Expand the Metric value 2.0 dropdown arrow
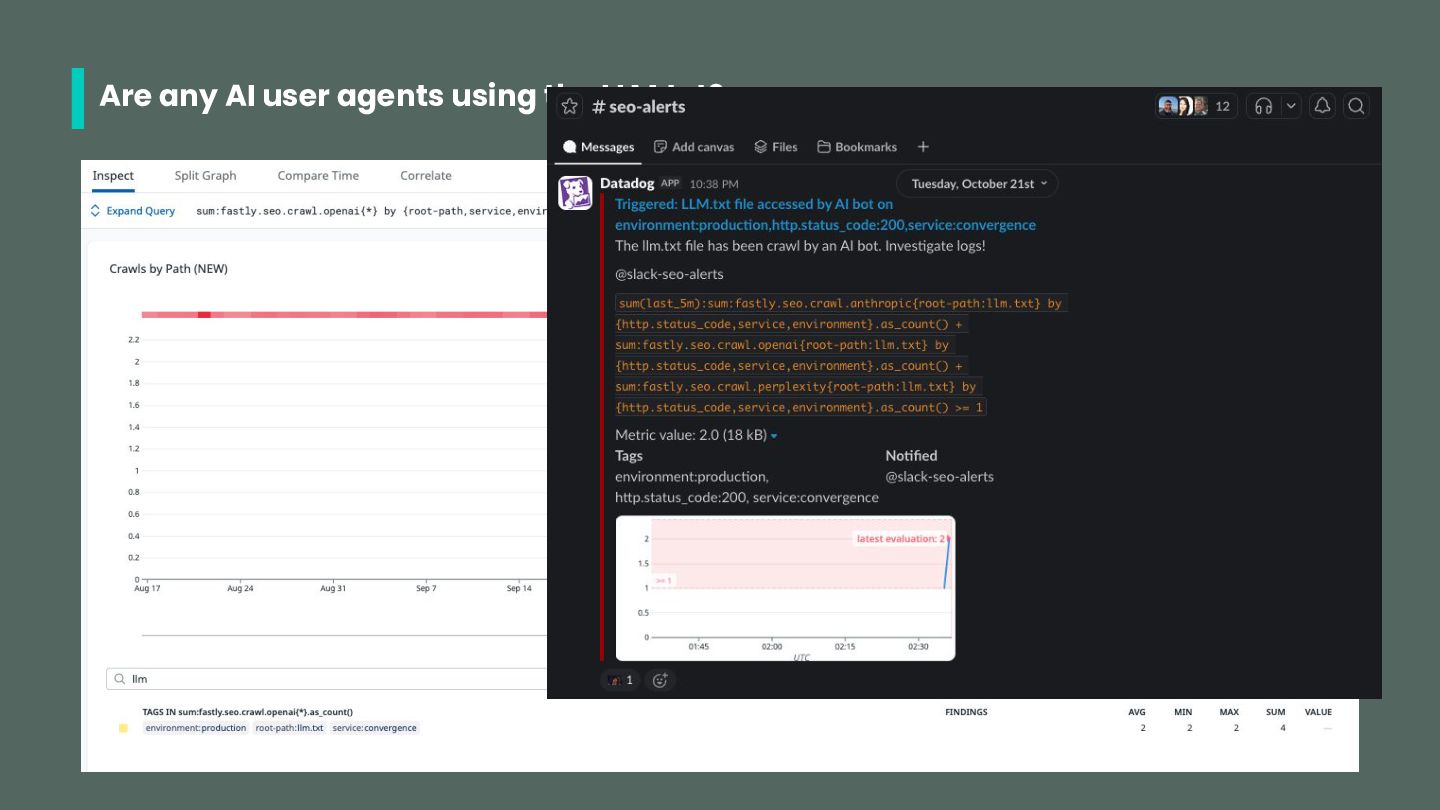The width and height of the screenshot is (1440, 810). pos(774,436)
